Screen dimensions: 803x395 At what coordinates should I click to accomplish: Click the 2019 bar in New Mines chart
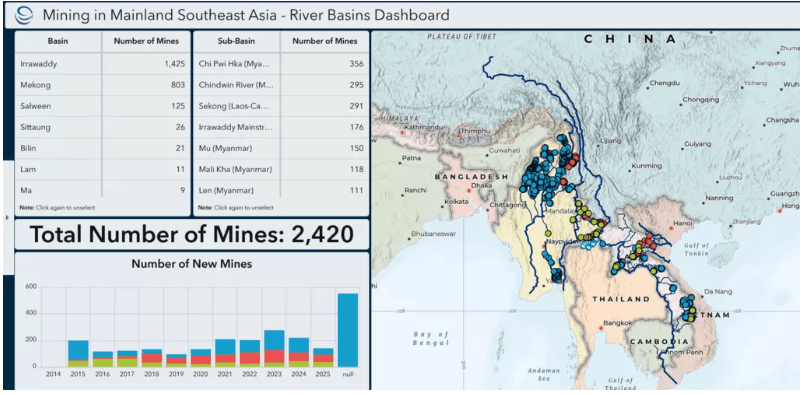click(177, 360)
